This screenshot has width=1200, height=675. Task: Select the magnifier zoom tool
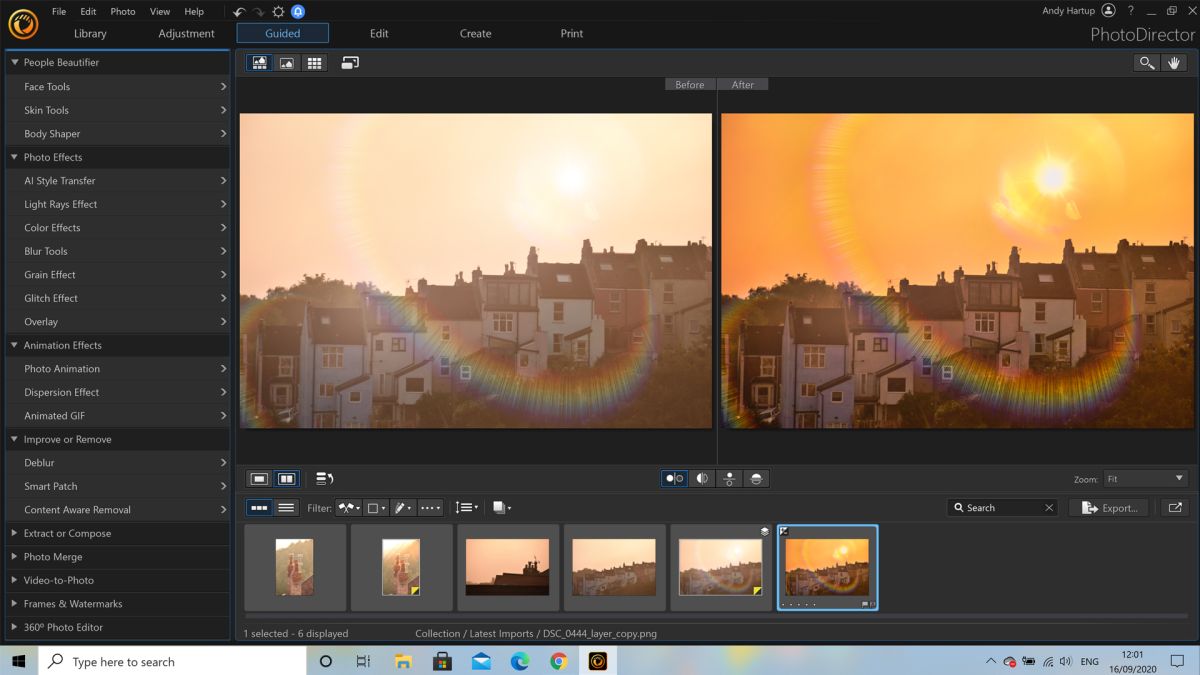point(1146,63)
